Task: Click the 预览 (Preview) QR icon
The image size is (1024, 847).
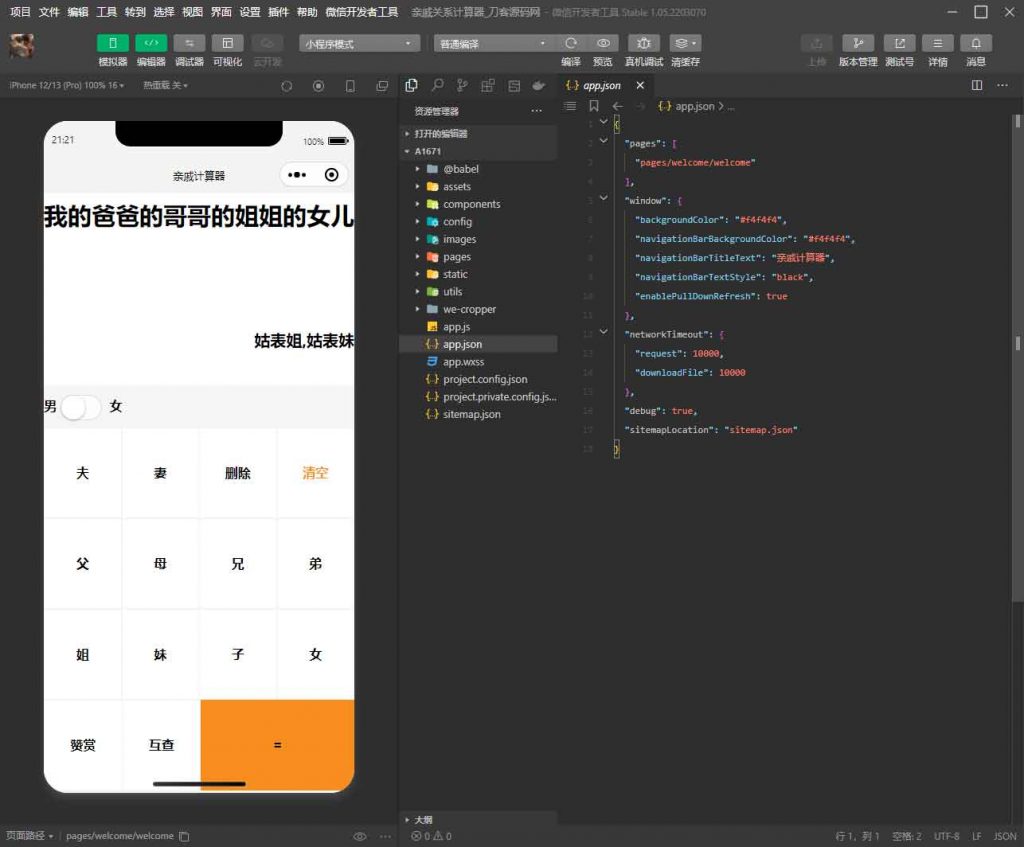Action: click(x=601, y=43)
